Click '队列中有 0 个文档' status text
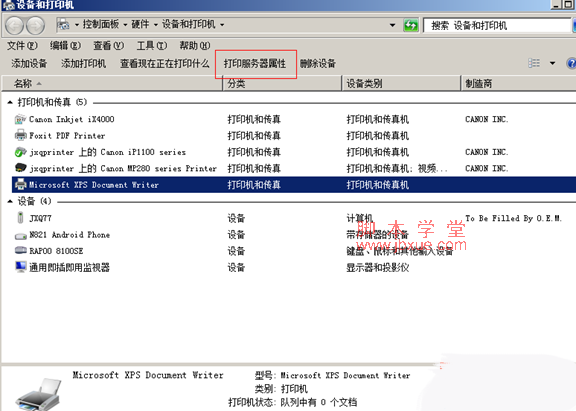576x411 pixels. tap(318, 403)
